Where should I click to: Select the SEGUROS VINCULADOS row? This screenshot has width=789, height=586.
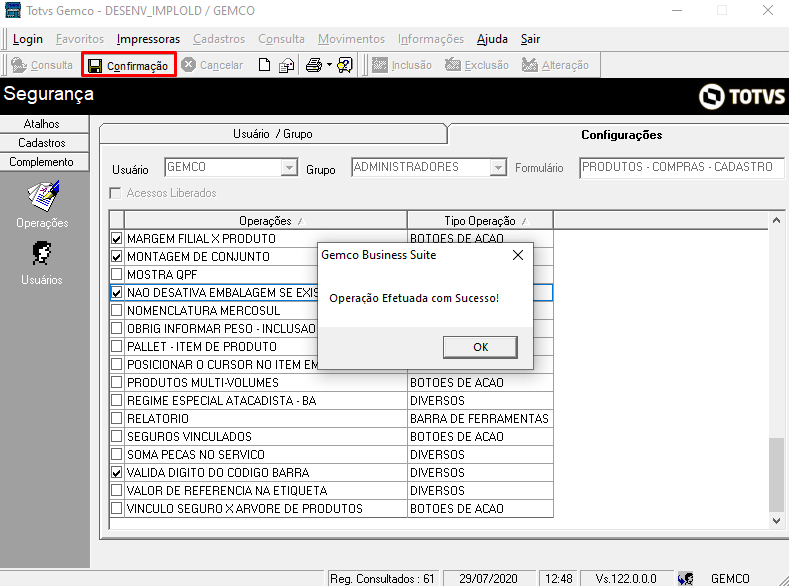coord(332,437)
